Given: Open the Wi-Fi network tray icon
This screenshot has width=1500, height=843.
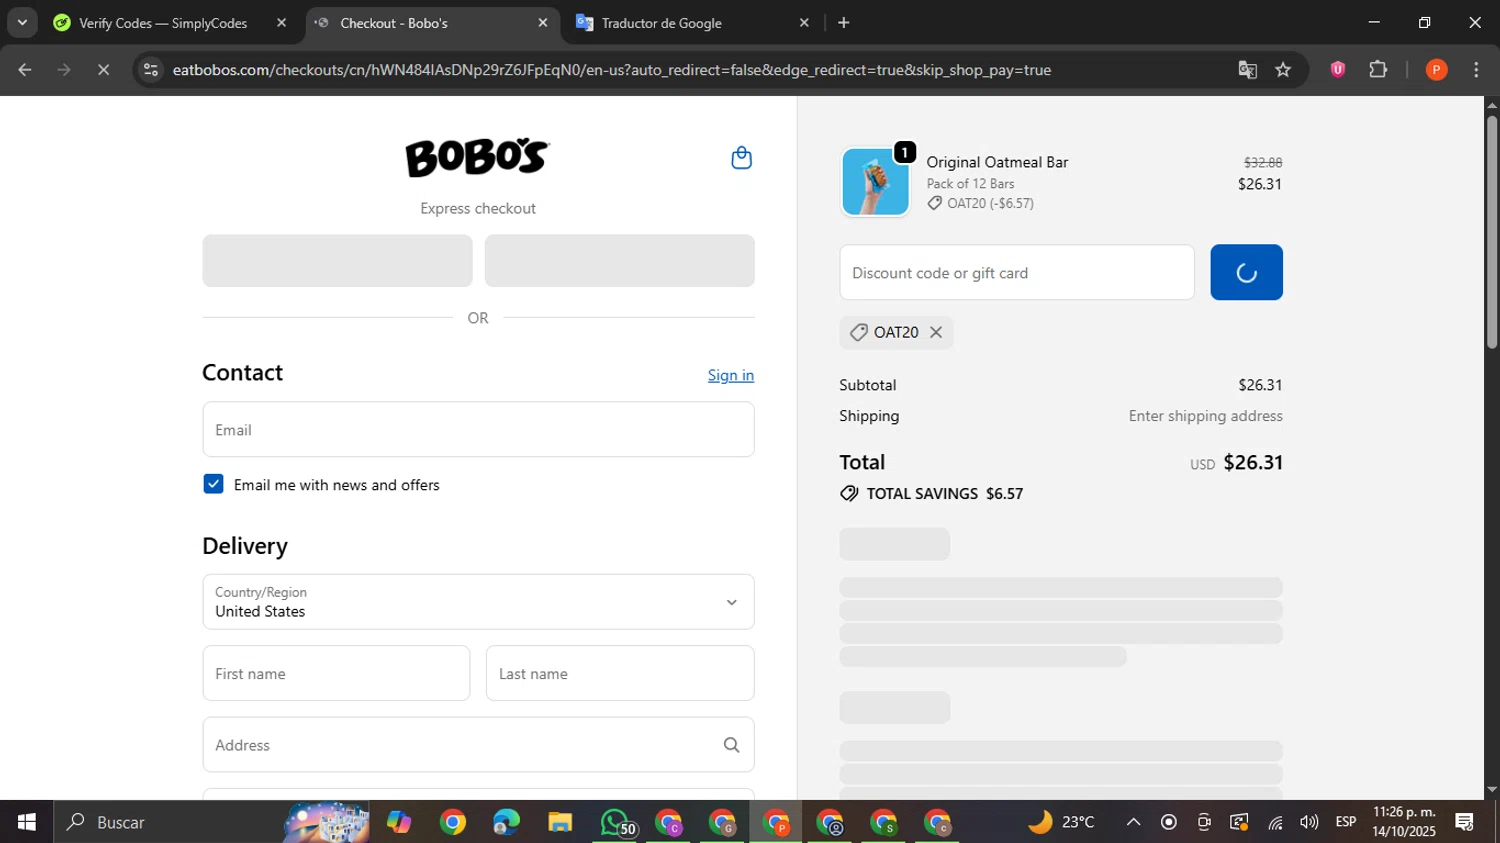Looking at the screenshot, I should coord(1275,822).
